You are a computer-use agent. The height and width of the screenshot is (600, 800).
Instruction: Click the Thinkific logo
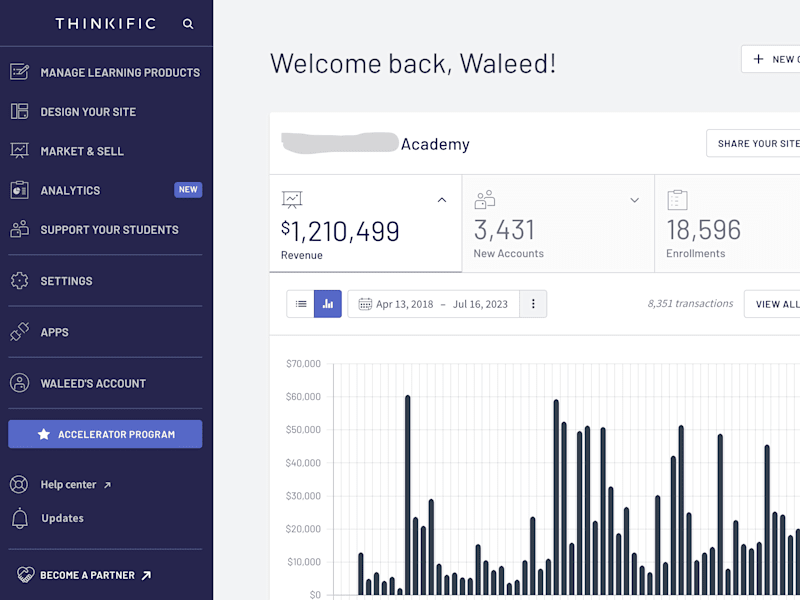(106, 23)
